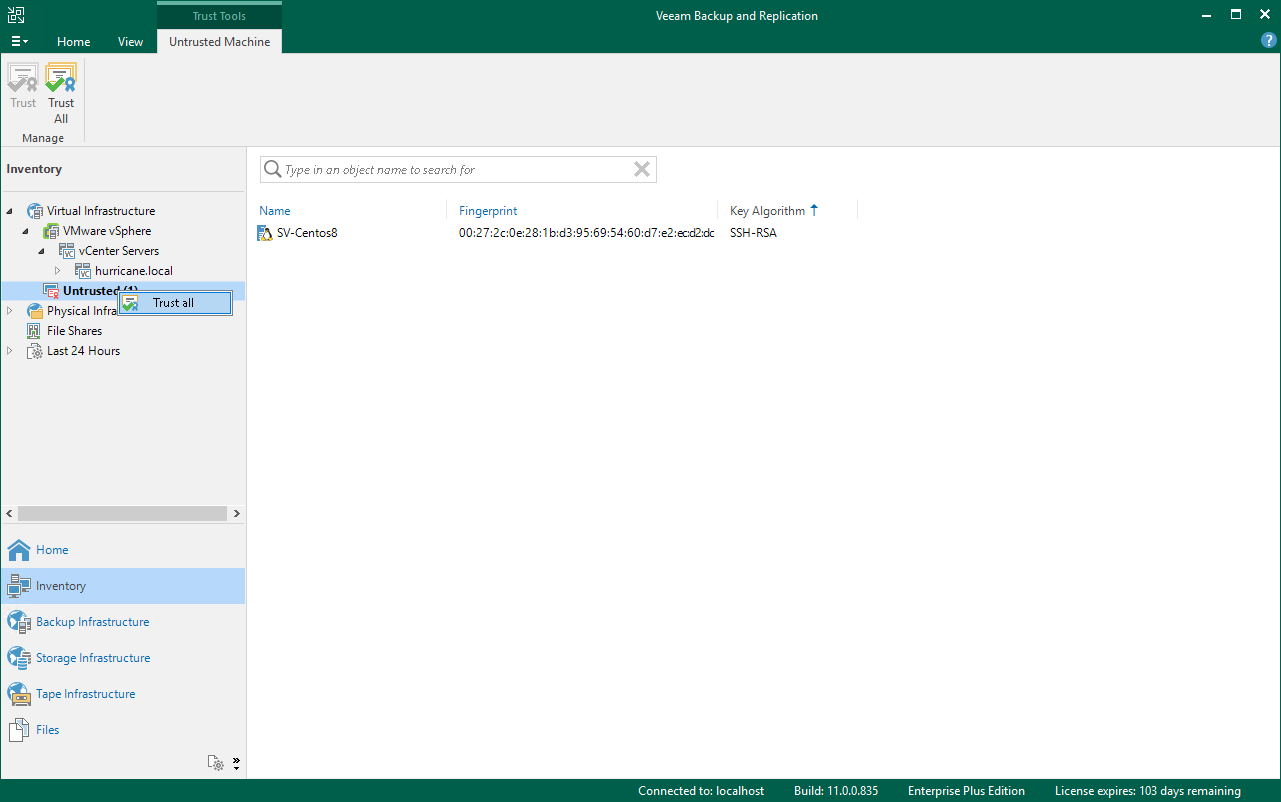
Task: Click the Connected to: localhost status
Action: 701,791
